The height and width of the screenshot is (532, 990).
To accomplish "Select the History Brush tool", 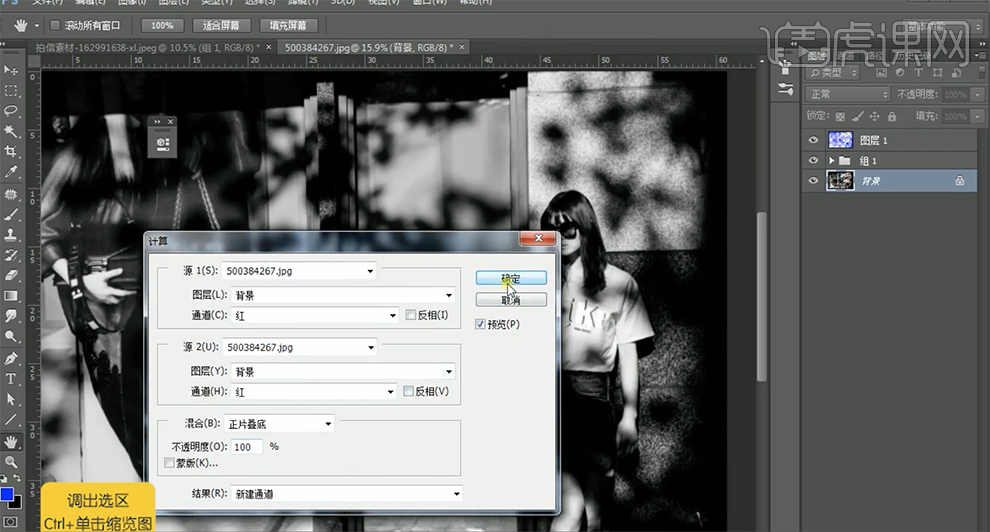I will pyautogui.click(x=11, y=255).
